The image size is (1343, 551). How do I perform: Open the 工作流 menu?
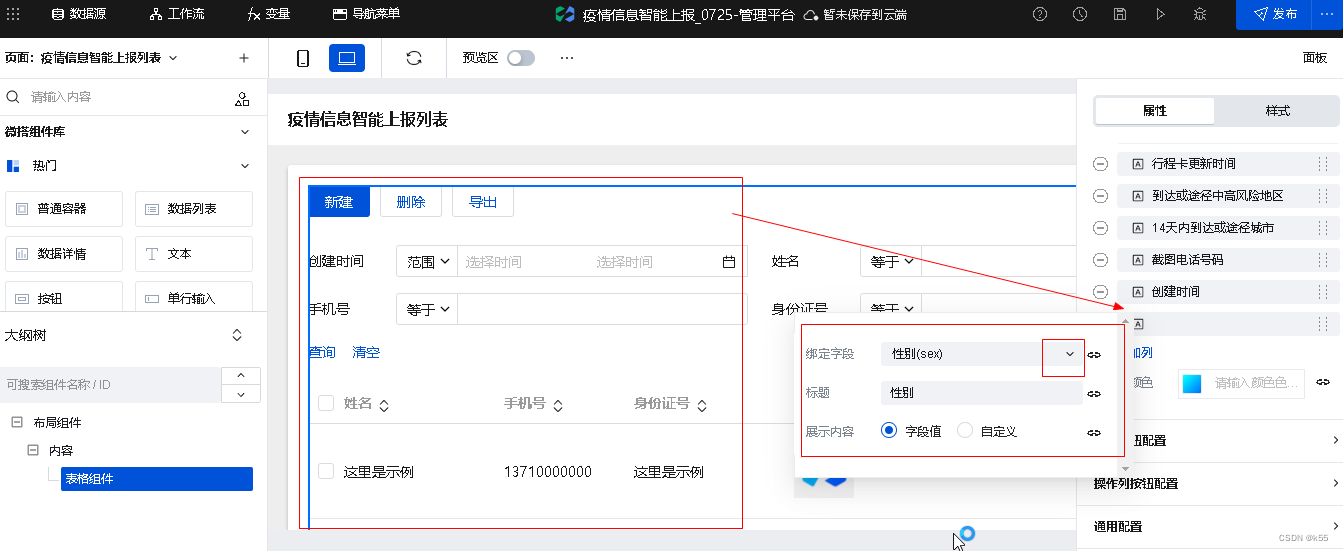[176, 14]
